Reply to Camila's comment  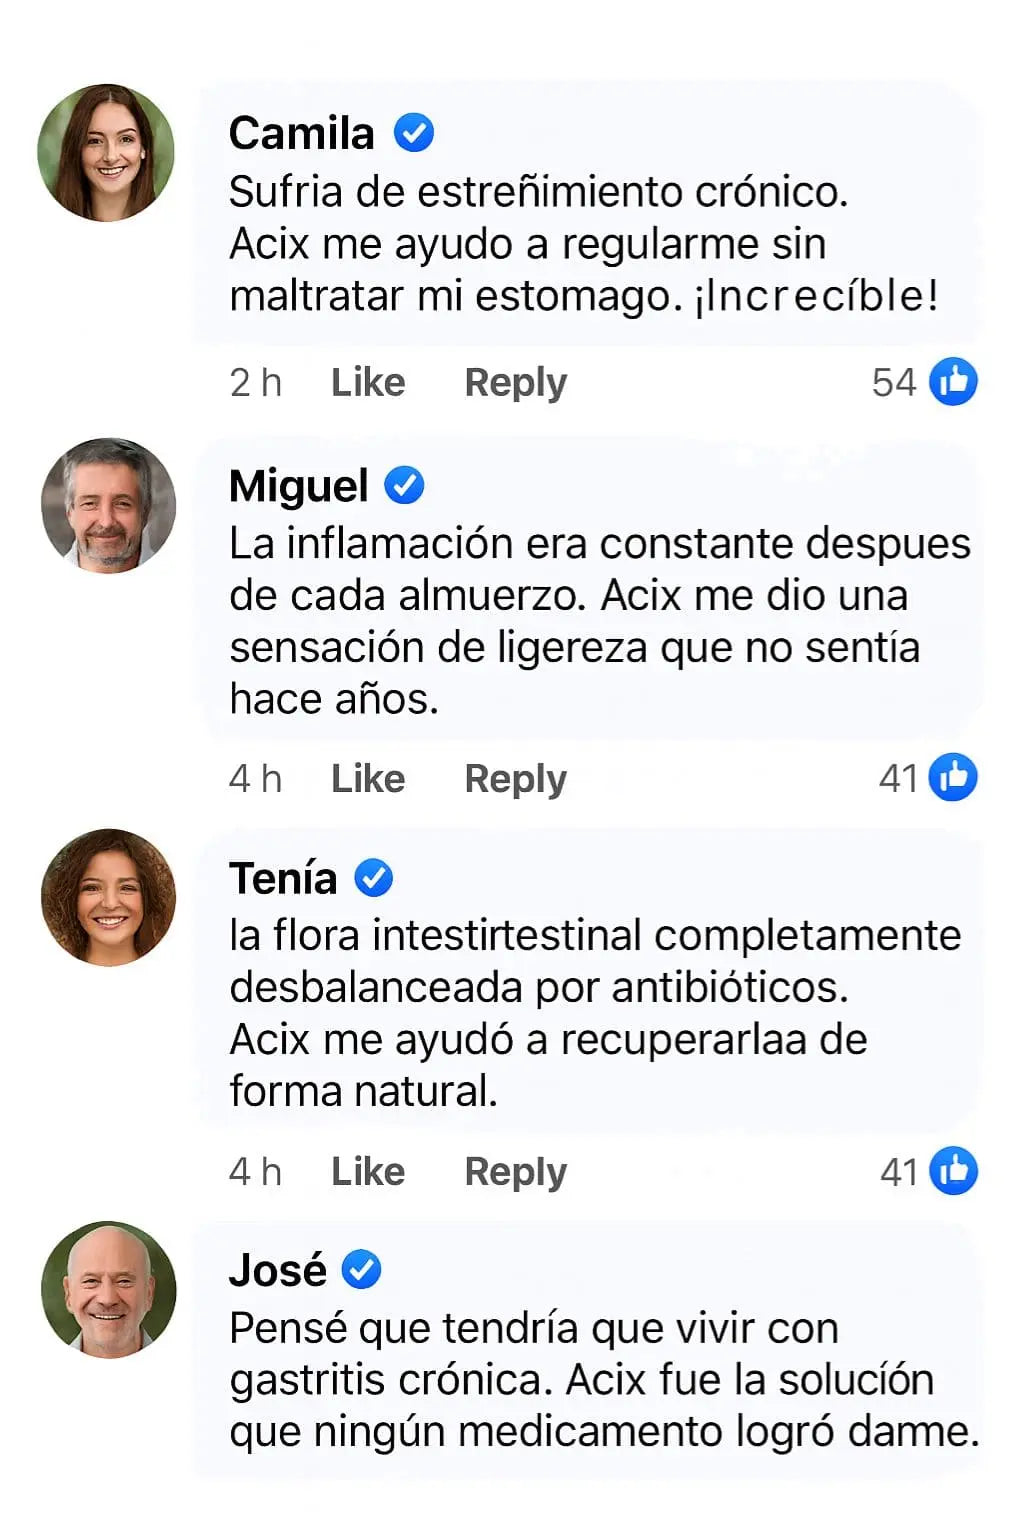tap(515, 382)
